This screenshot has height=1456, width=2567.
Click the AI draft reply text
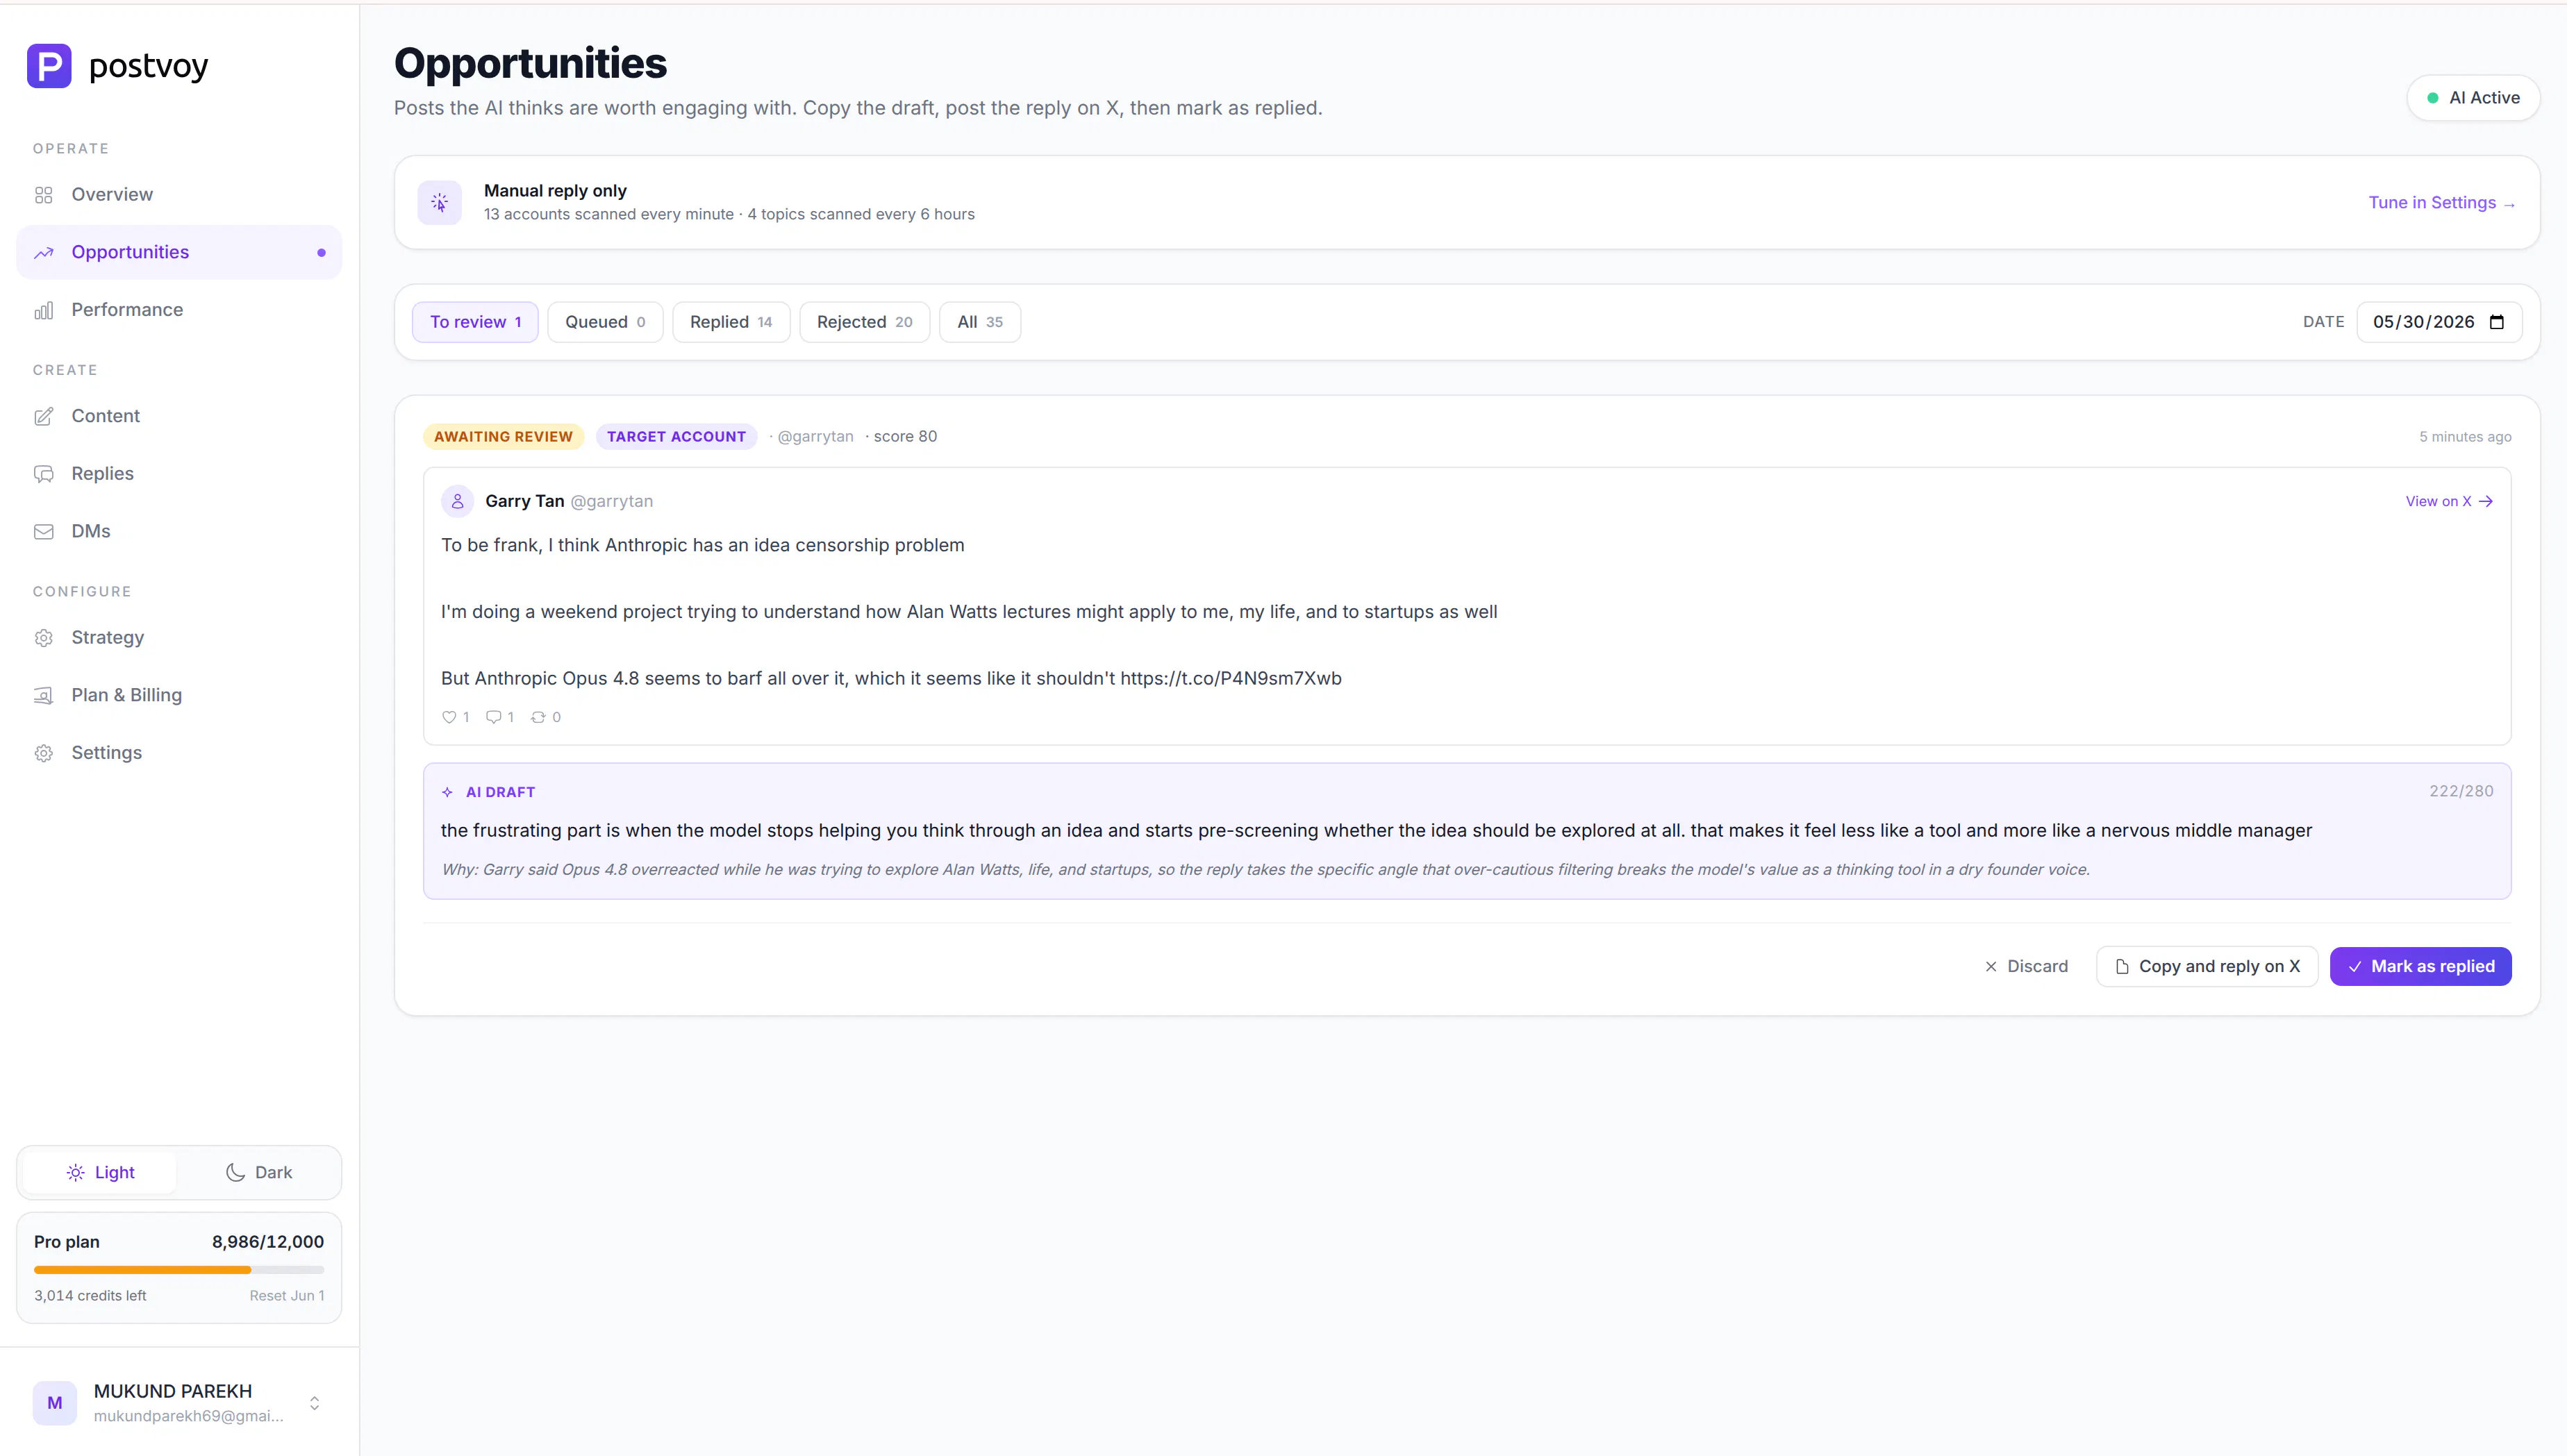[1376, 831]
